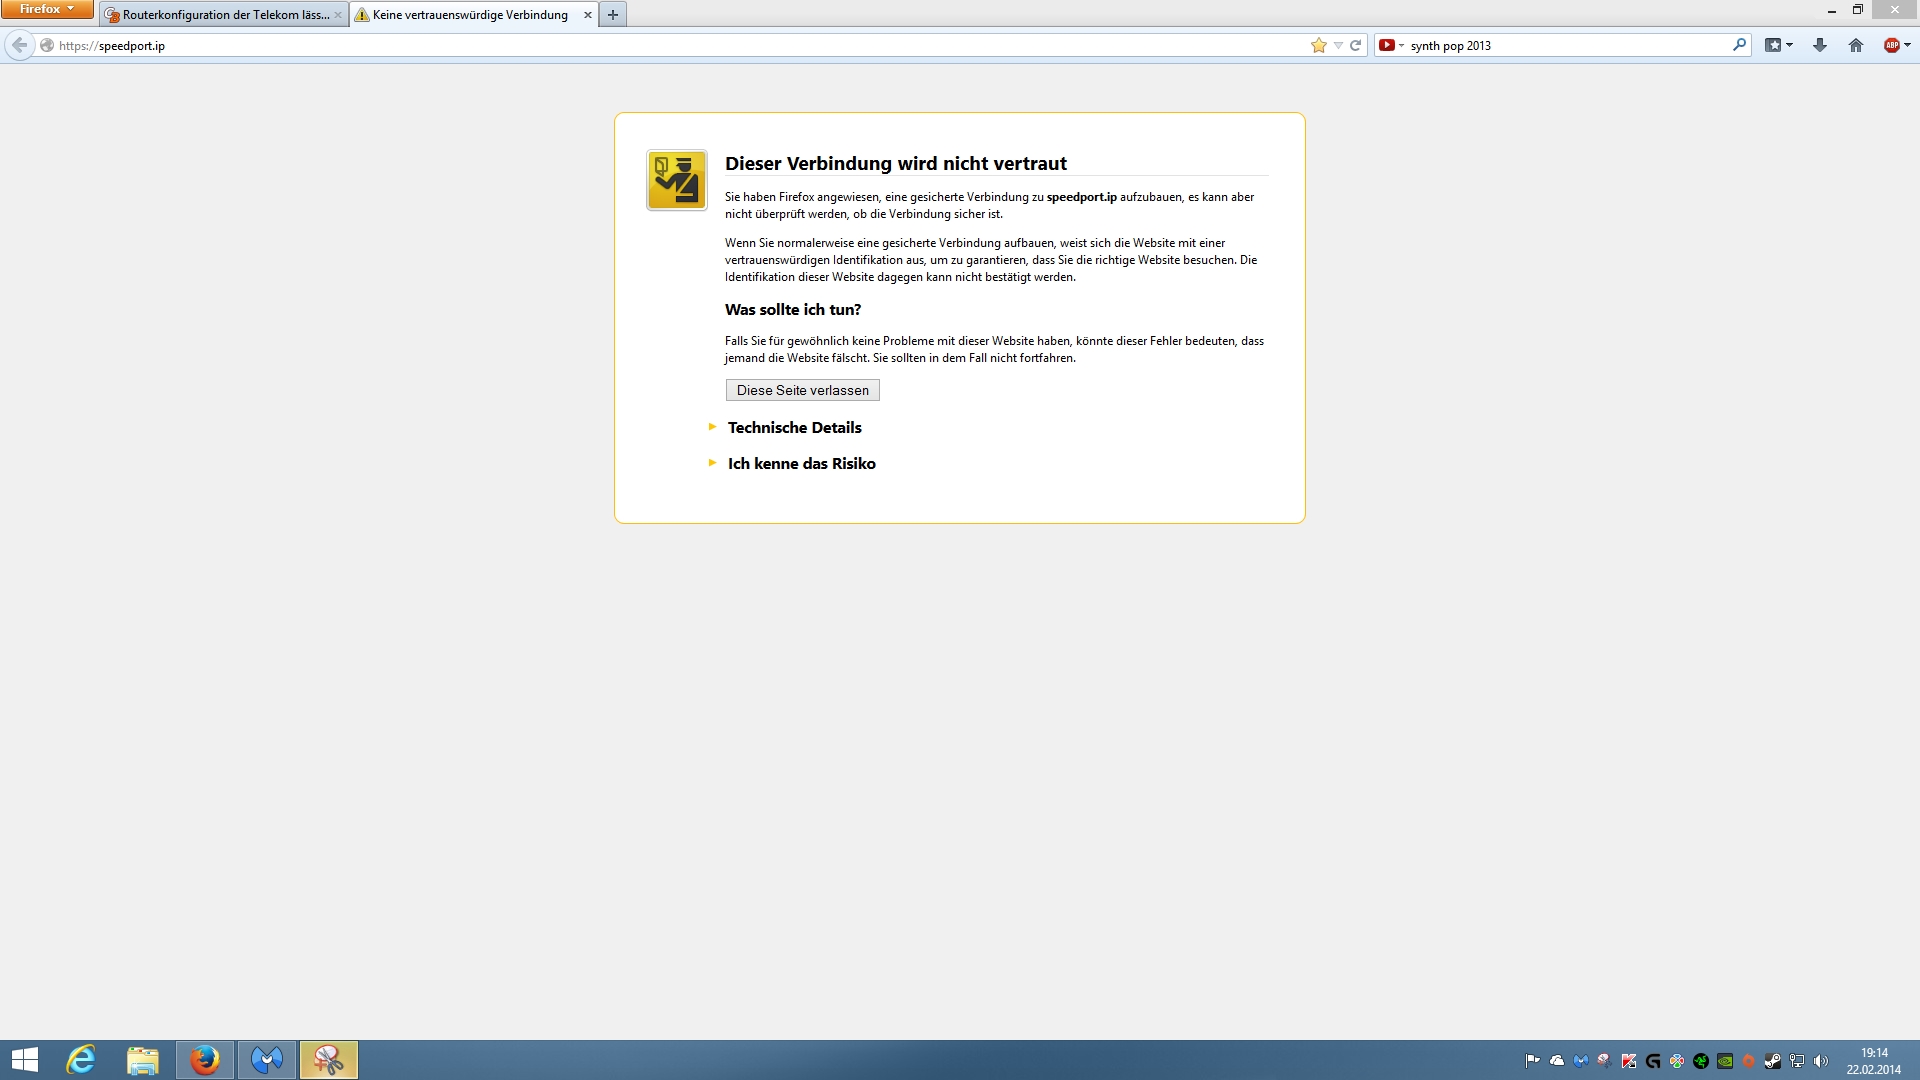Switch to Routerkonfiguration der Telekom tab

click(224, 15)
